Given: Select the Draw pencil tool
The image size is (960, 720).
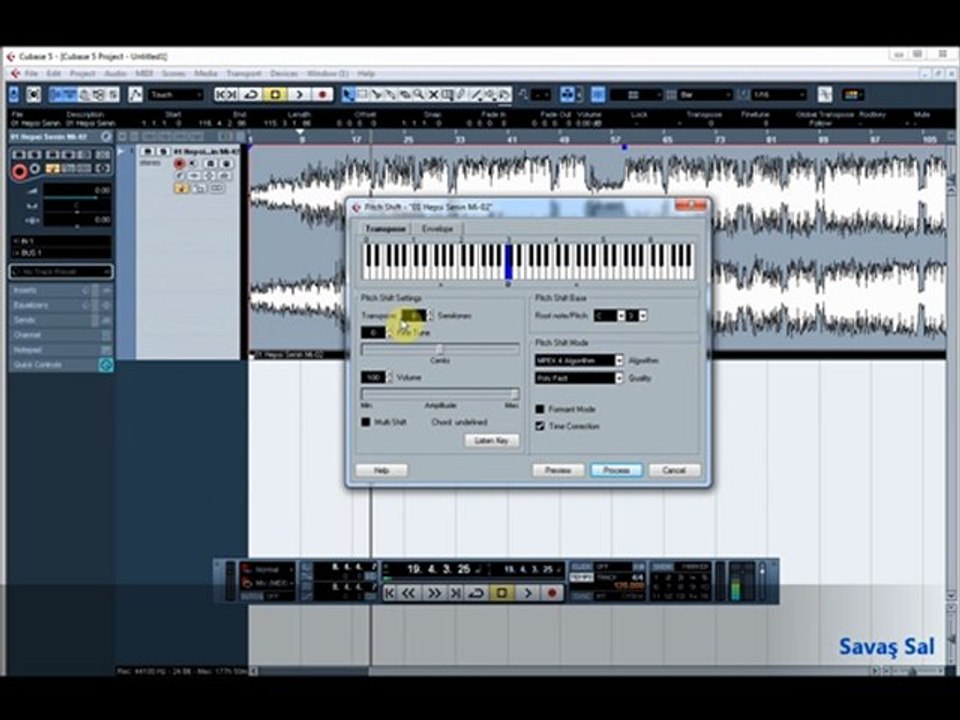Looking at the screenshot, I should tap(461, 94).
